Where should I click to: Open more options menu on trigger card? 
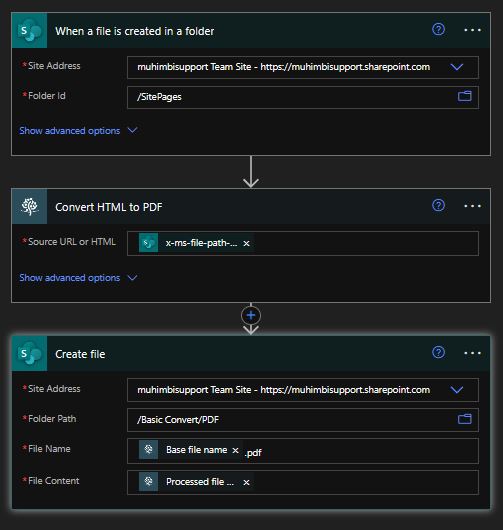coord(472,30)
